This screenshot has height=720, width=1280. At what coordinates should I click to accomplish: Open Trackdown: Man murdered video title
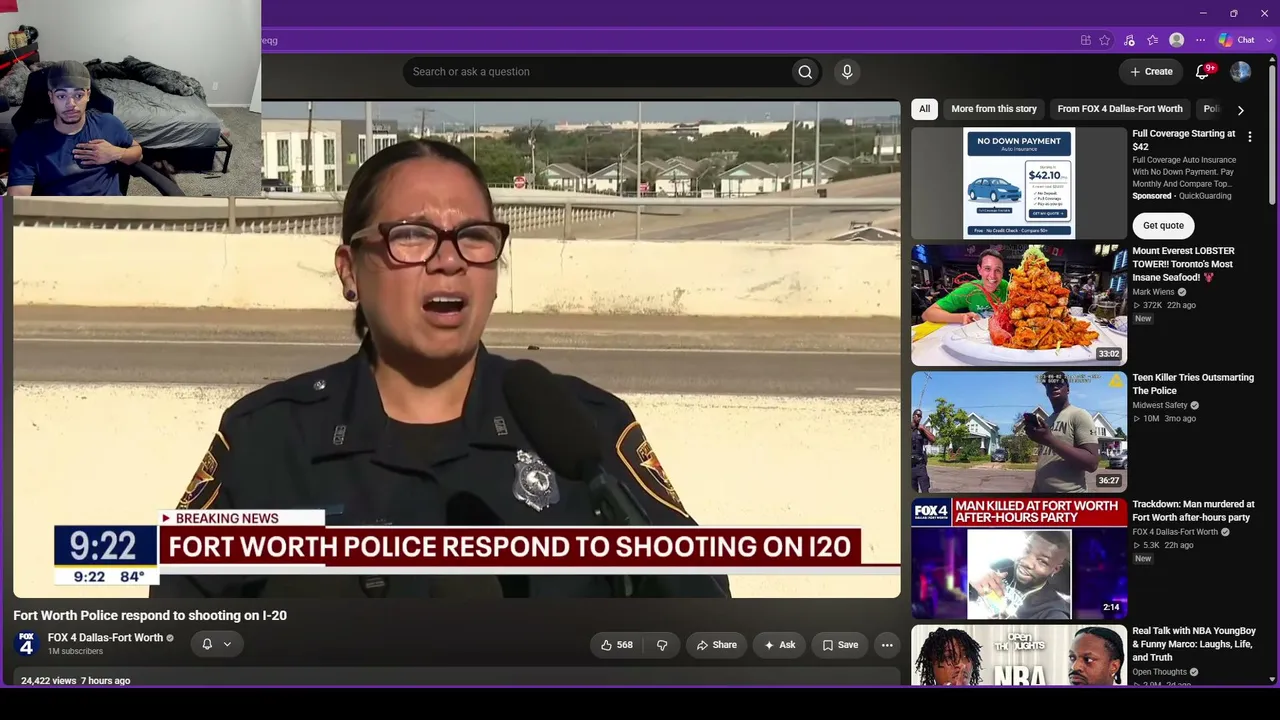point(1193,511)
